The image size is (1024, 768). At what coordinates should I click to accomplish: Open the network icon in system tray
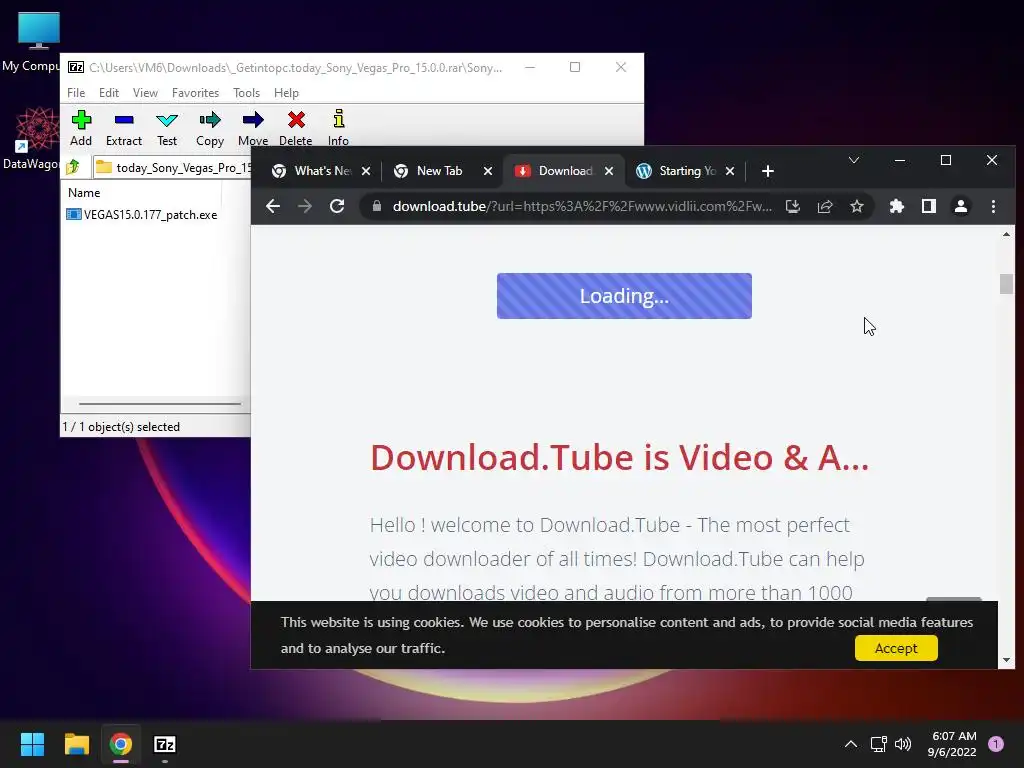(878, 744)
